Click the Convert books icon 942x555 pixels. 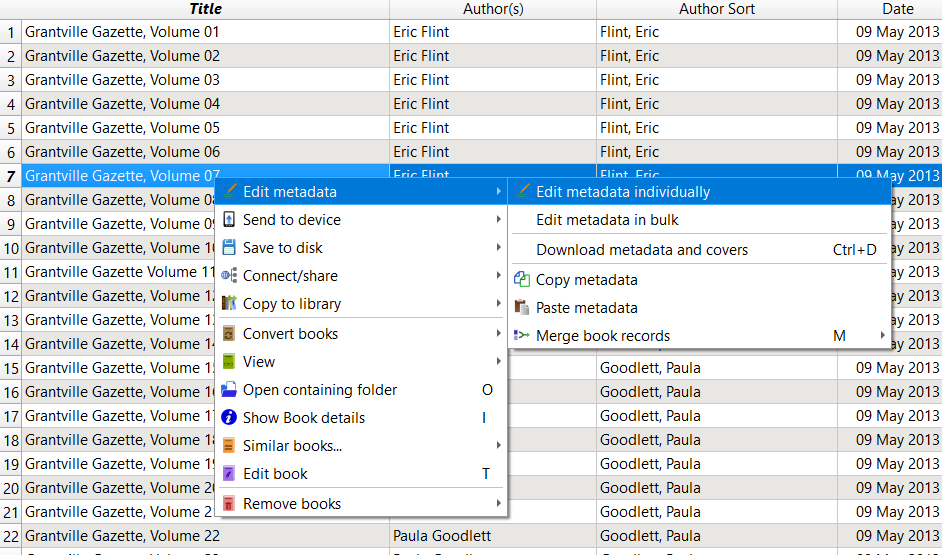click(x=229, y=334)
